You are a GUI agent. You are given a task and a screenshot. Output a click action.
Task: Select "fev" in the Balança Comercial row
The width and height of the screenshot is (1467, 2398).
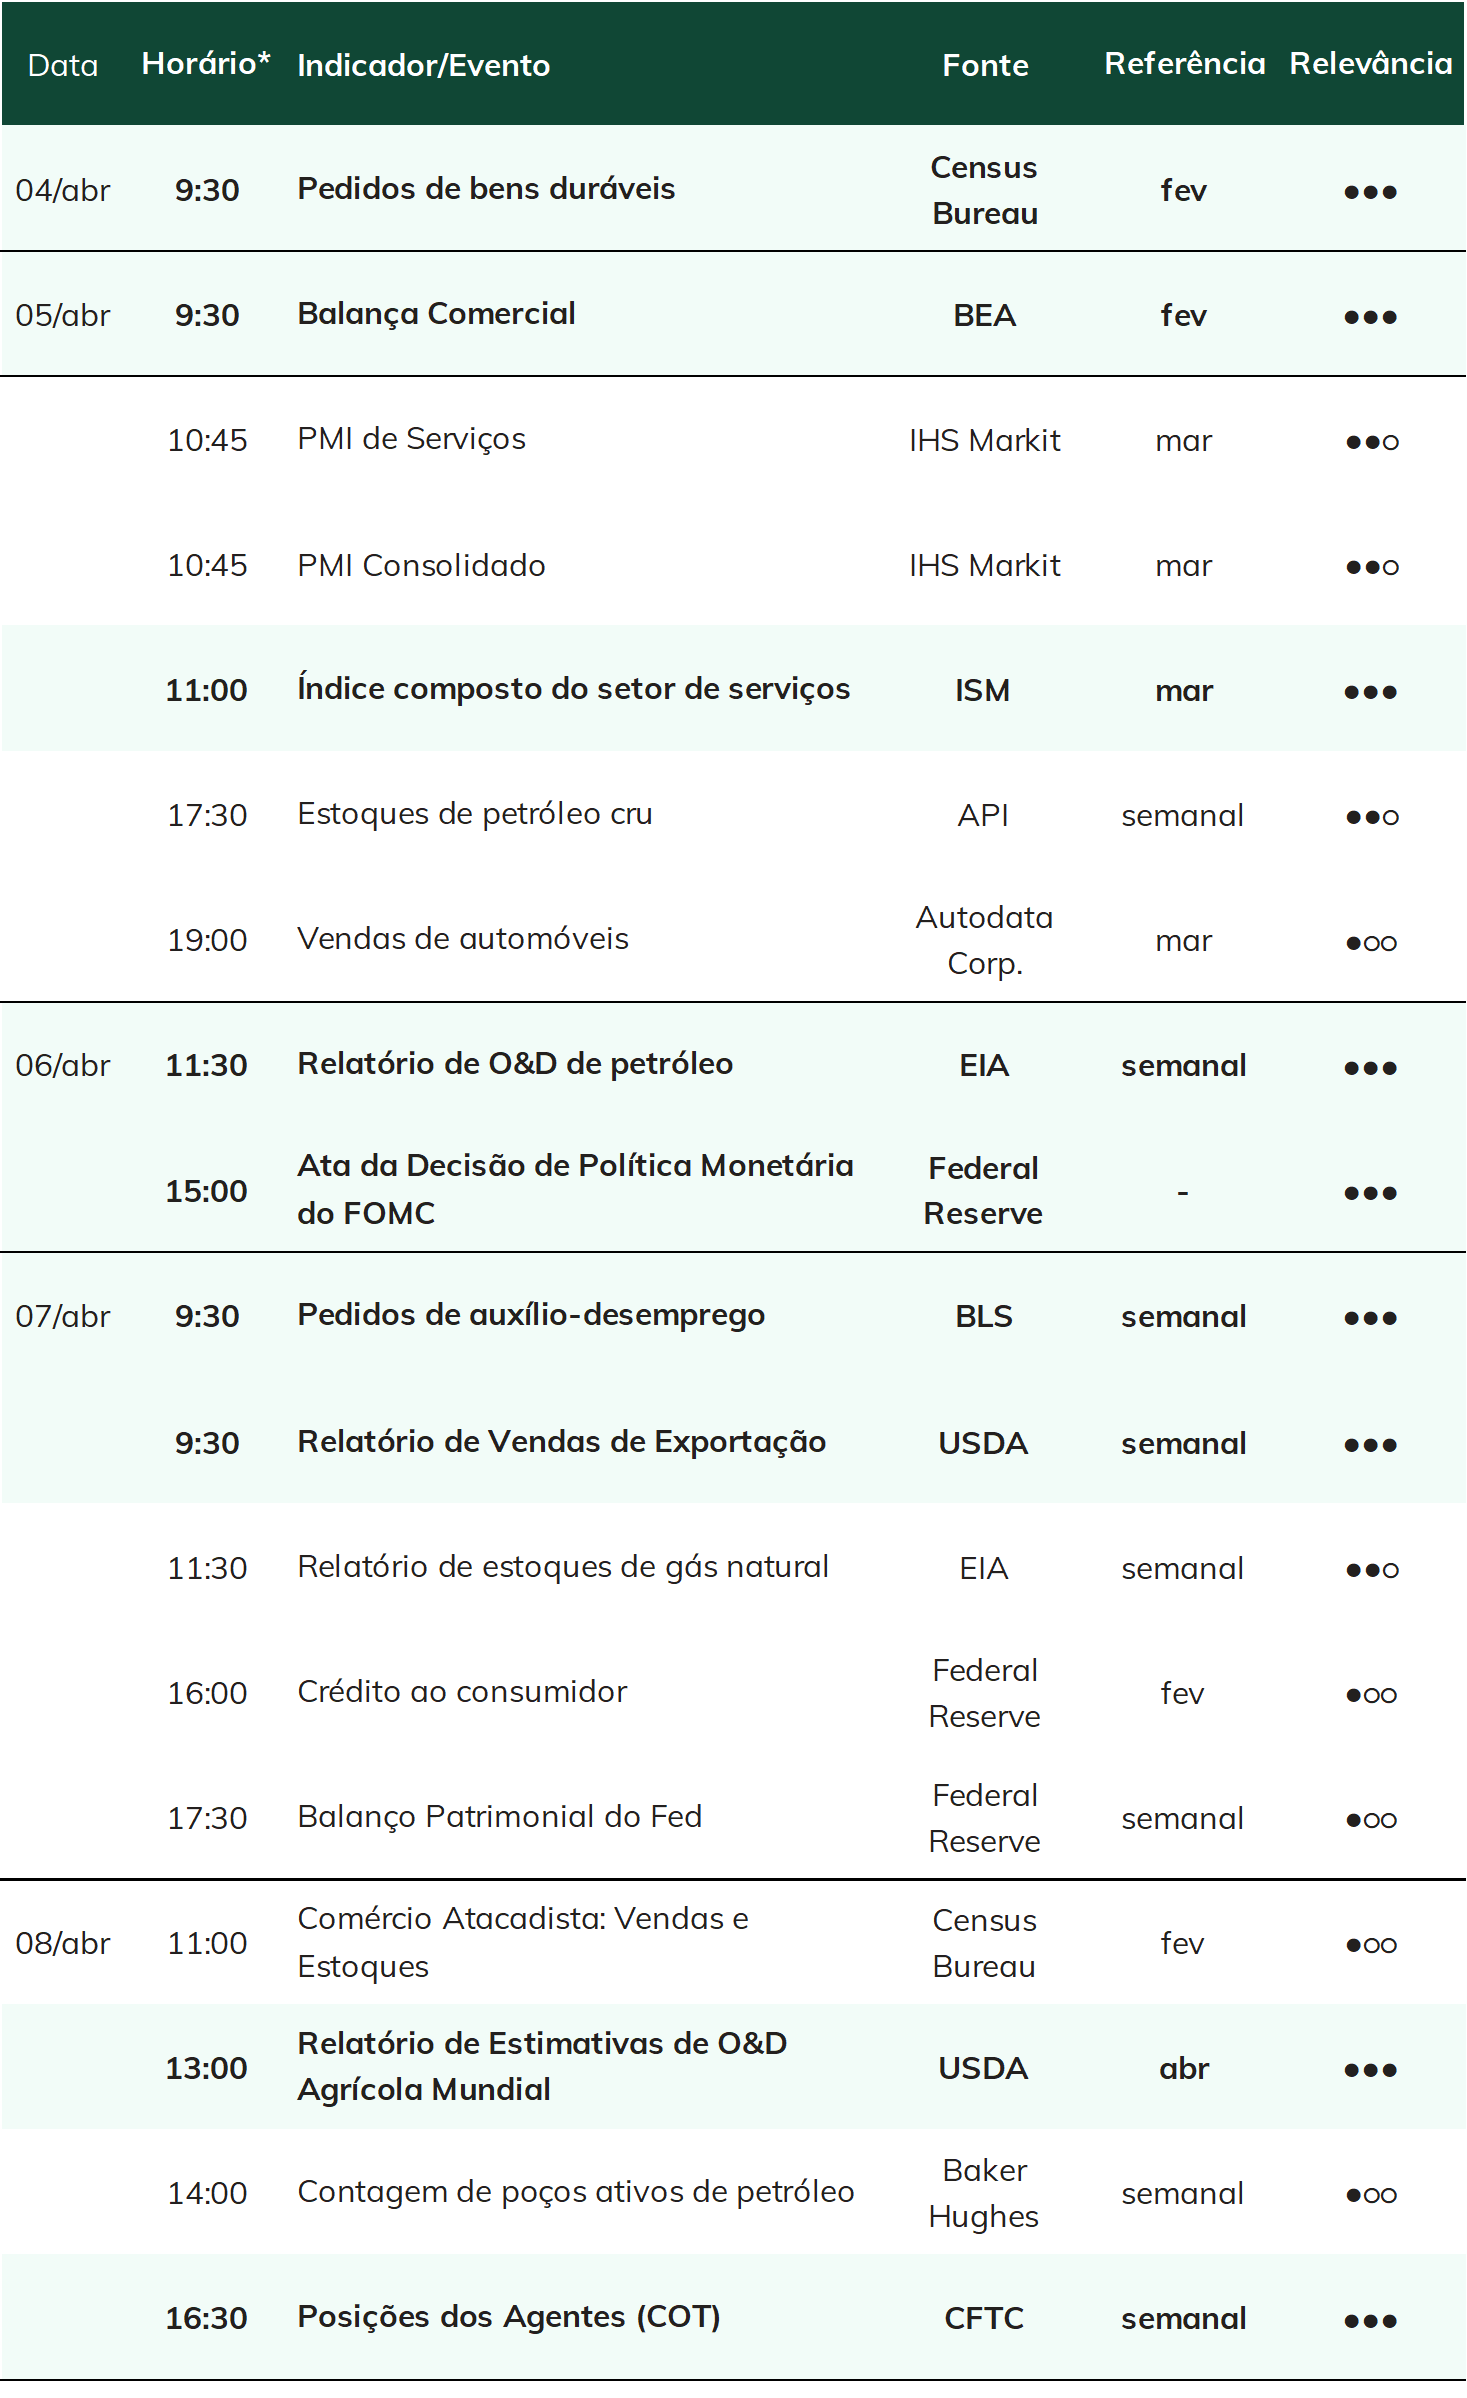coord(1184,315)
